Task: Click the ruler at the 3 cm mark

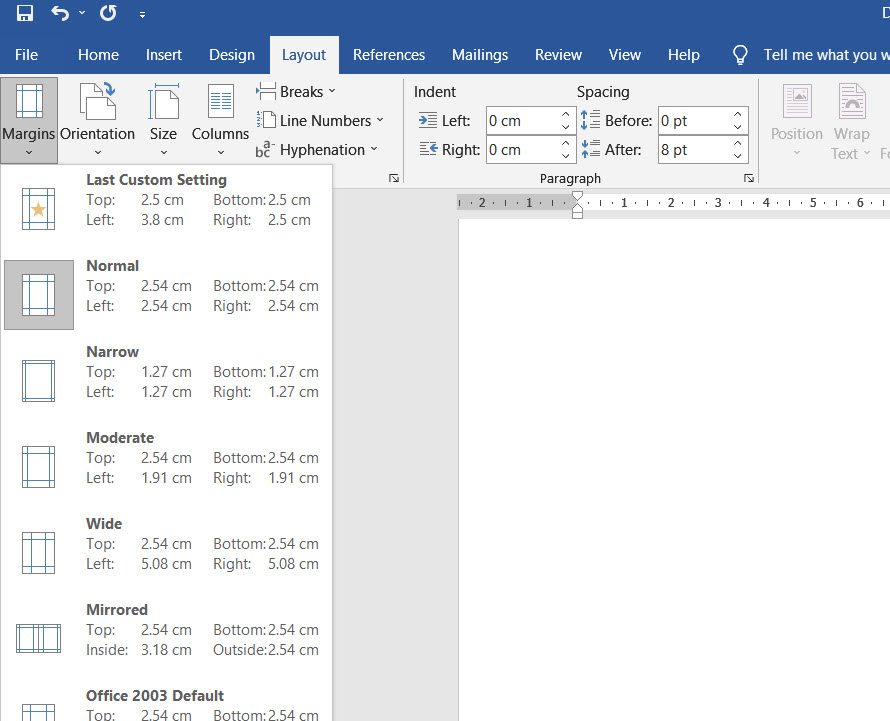Action: (x=718, y=203)
